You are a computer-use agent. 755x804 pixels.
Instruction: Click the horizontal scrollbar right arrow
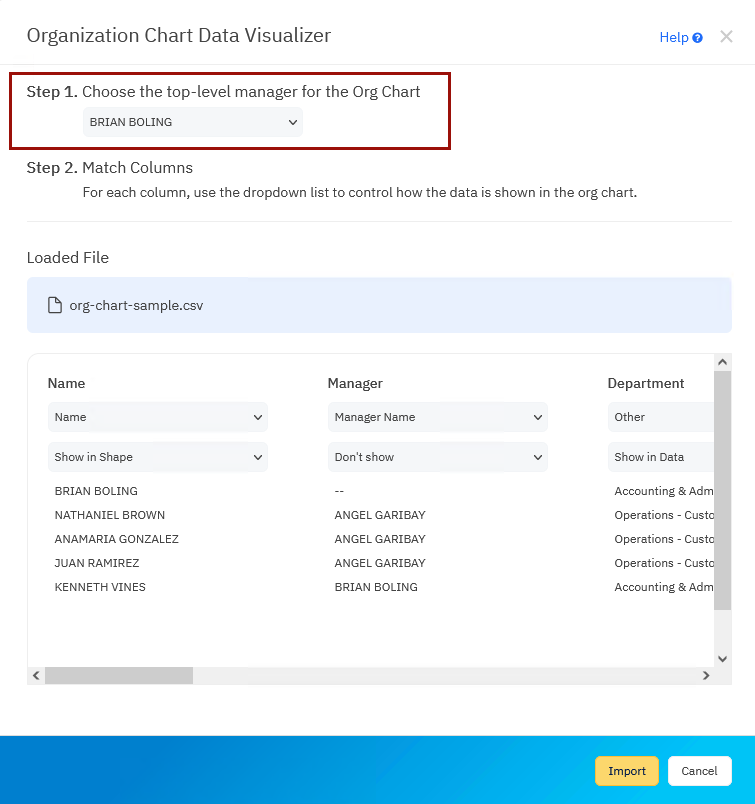pyautogui.click(x=706, y=675)
